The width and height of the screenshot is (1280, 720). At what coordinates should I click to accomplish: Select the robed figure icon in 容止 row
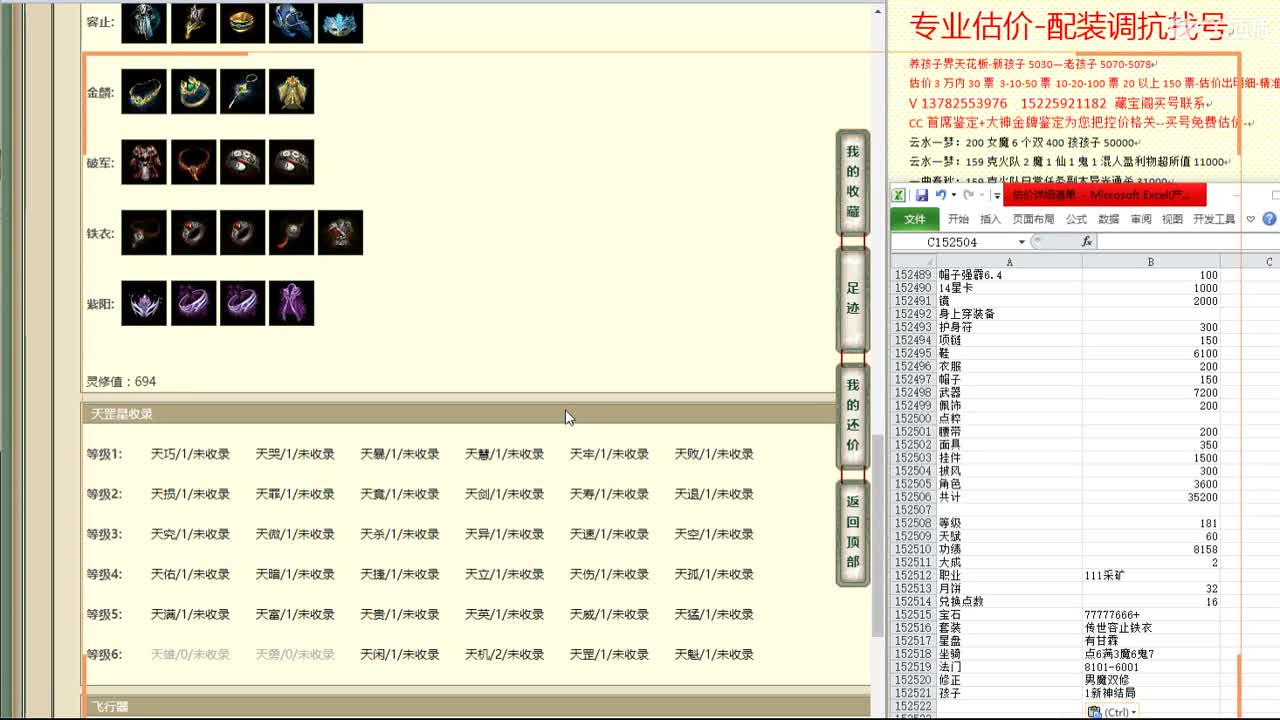click(144, 22)
